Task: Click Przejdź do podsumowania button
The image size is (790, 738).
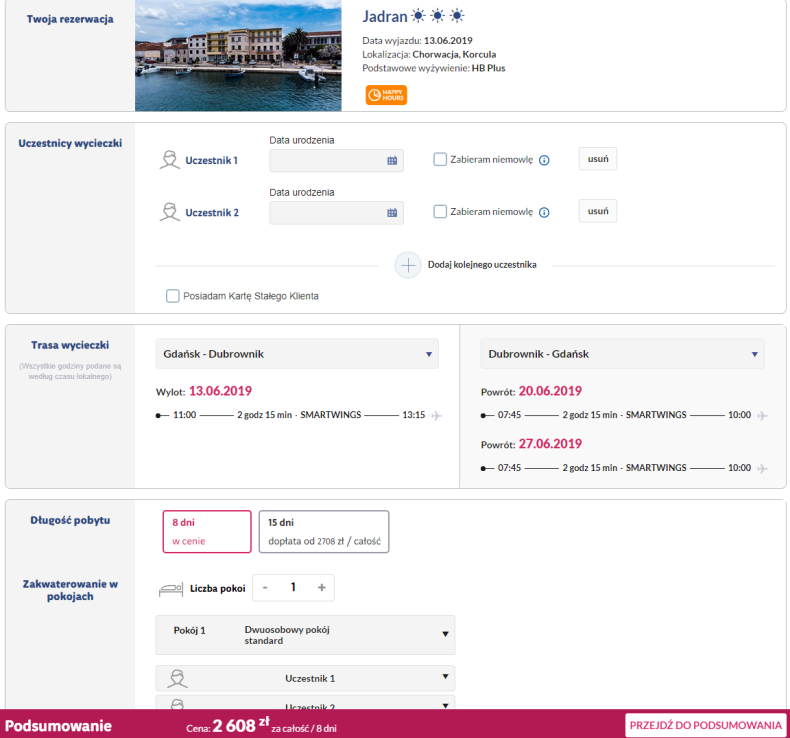Action: click(705, 725)
